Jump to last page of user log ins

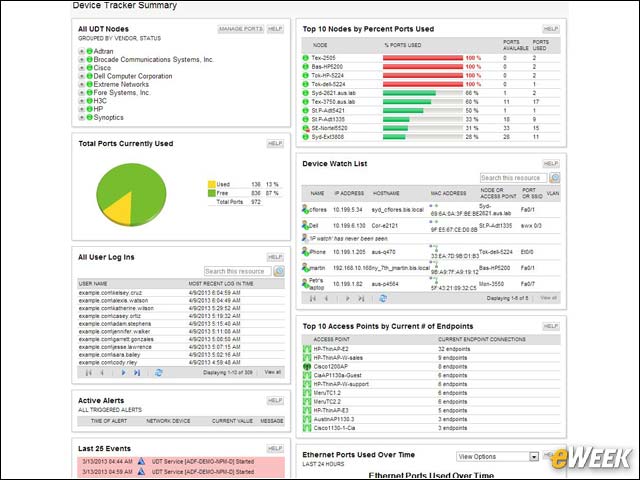point(137,373)
